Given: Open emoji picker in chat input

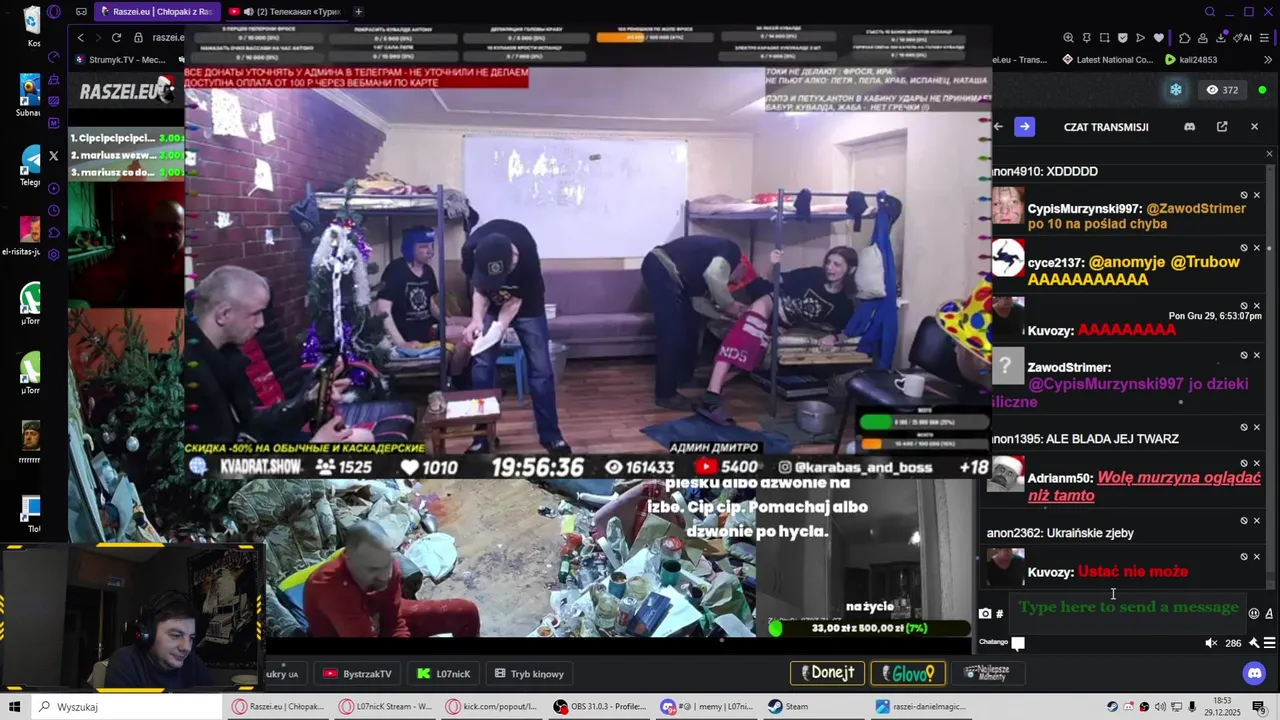Looking at the screenshot, I should coord(1254,613).
